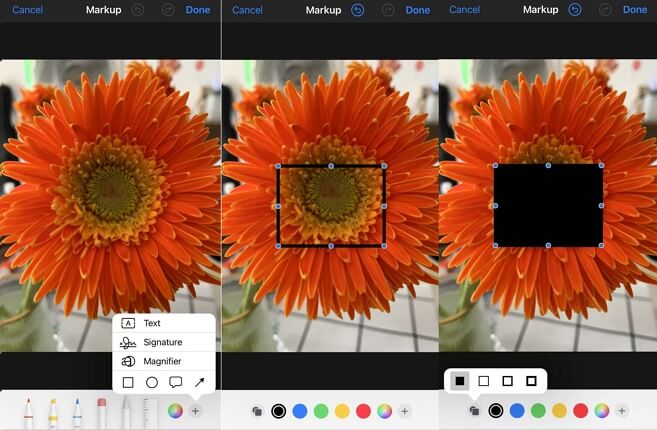Tap Cancel in the left panel

coord(28,10)
